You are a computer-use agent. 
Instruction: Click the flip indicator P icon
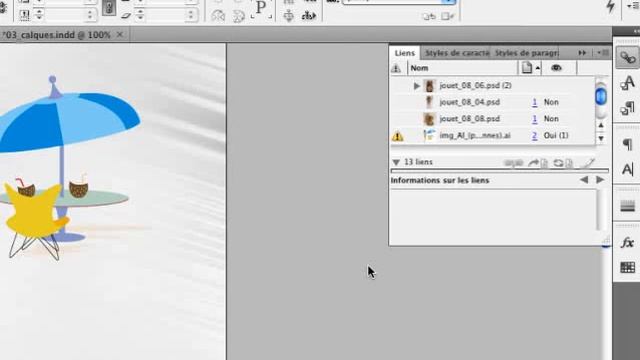click(x=261, y=9)
